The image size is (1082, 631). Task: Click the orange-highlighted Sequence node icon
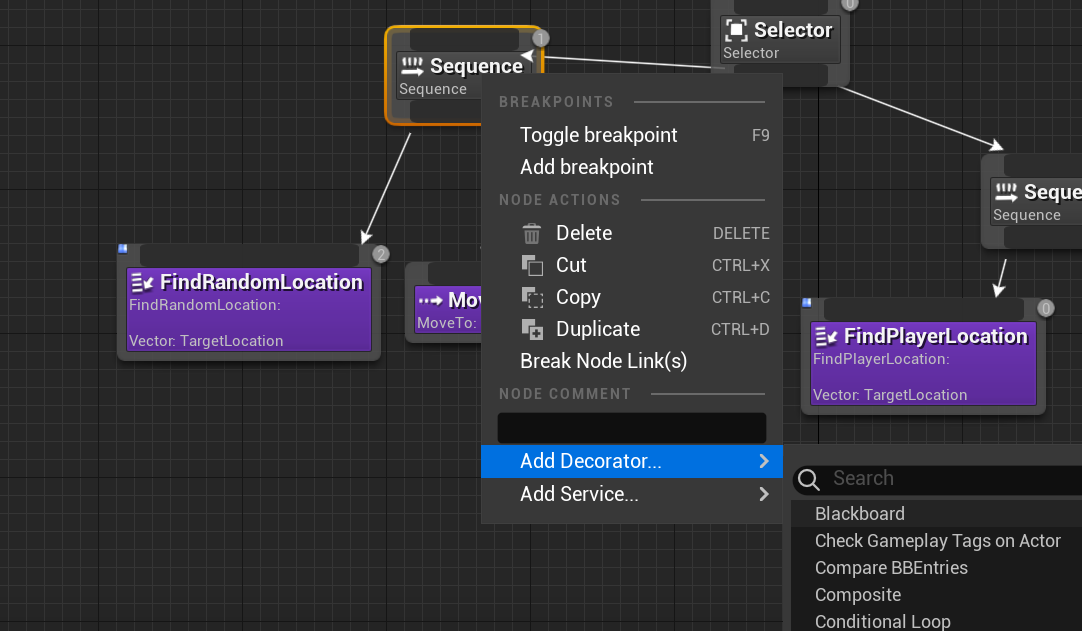click(412, 67)
